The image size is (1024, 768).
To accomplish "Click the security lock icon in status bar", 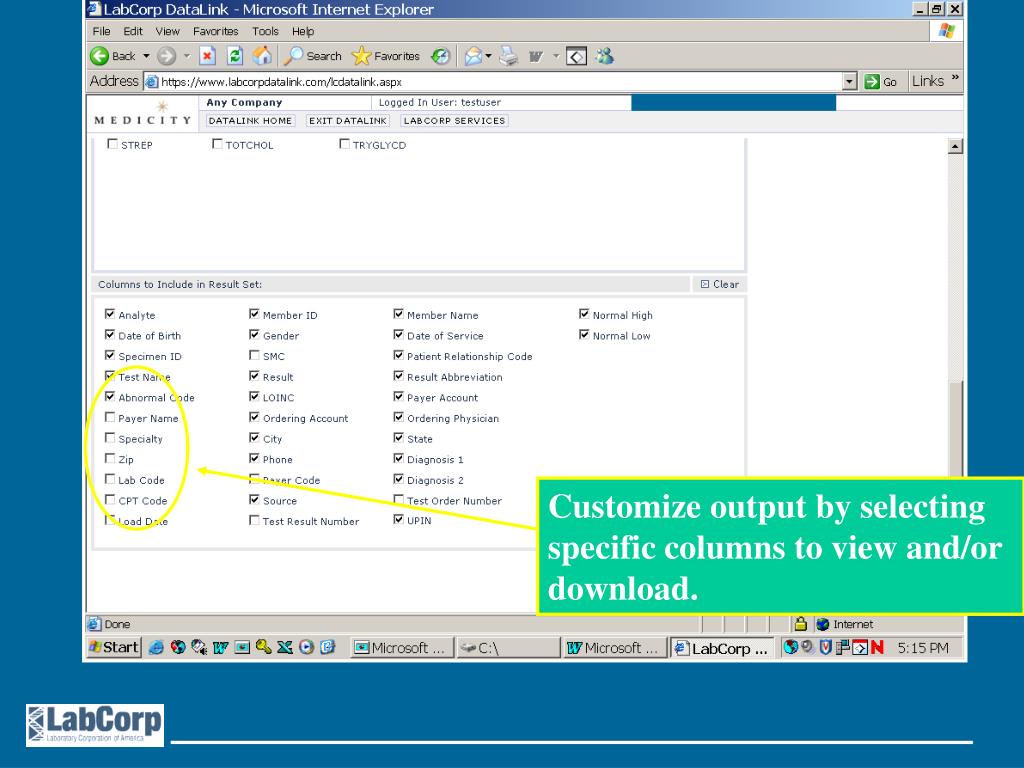I will (801, 624).
